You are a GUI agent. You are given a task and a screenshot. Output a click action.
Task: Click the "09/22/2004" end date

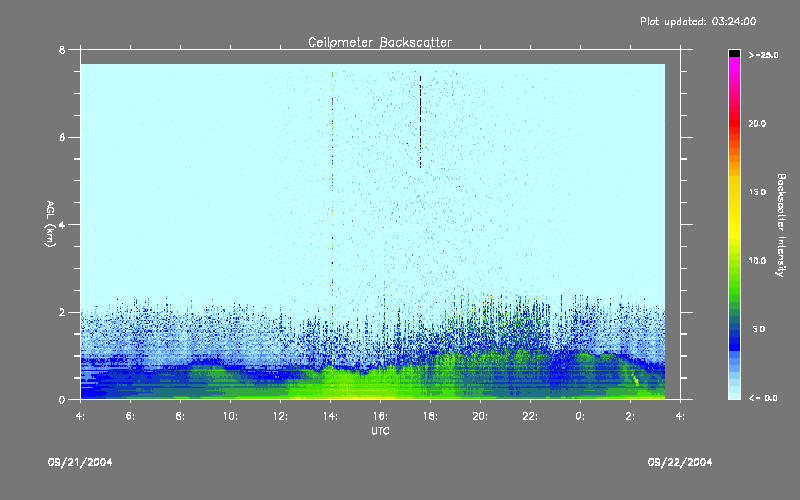tap(680, 462)
